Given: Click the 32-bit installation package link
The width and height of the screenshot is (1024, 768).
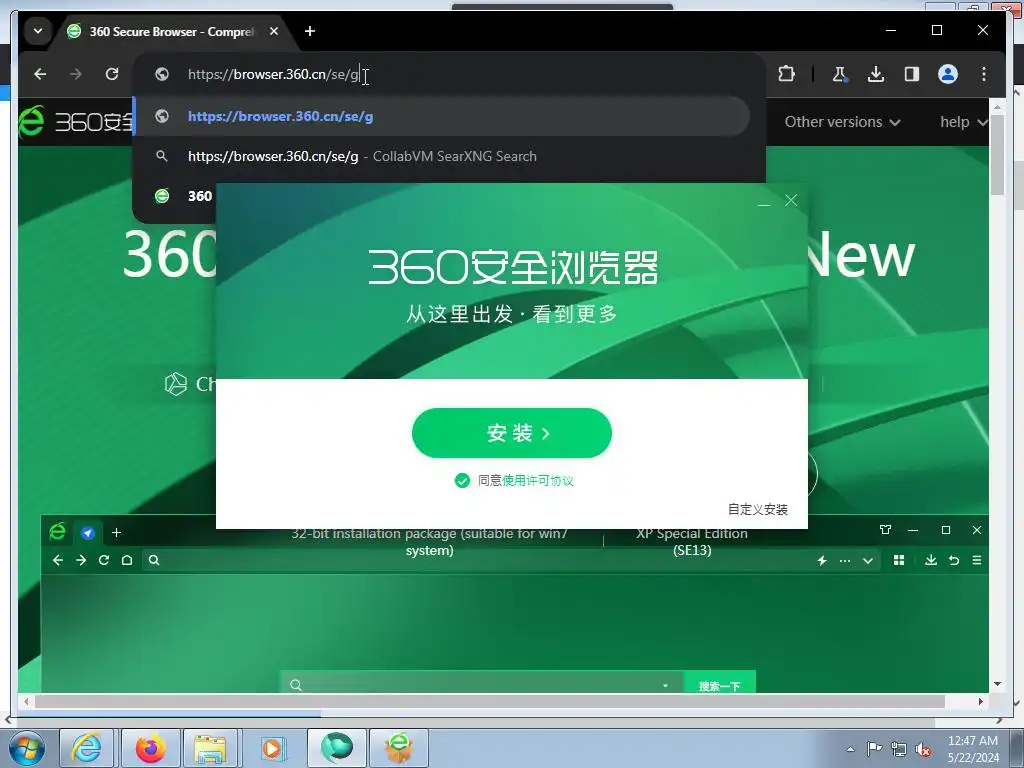Looking at the screenshot, I should (429, 542).
